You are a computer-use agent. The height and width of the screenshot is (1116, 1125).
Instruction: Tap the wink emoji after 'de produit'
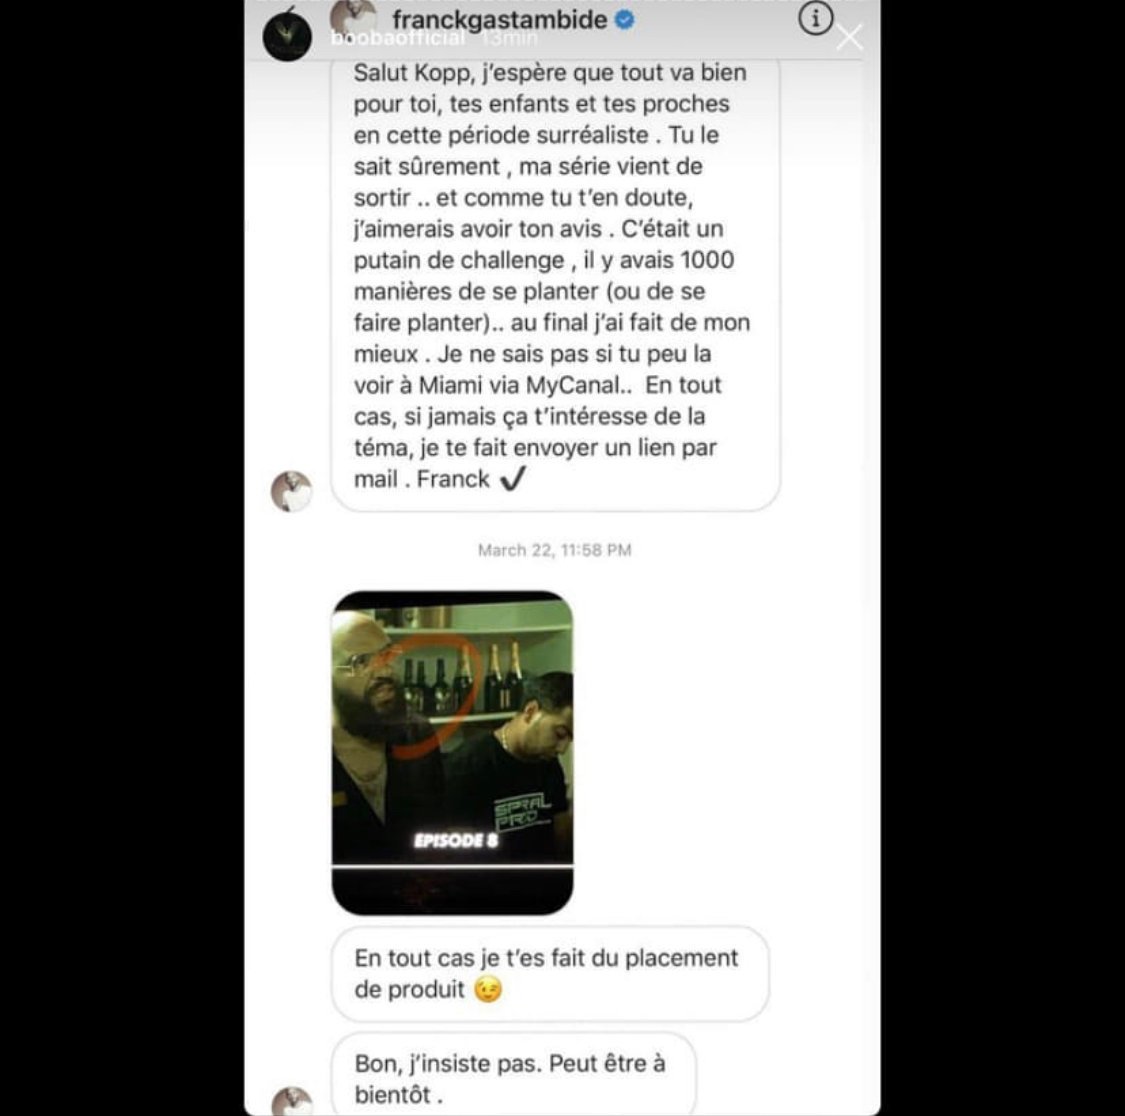488,990
